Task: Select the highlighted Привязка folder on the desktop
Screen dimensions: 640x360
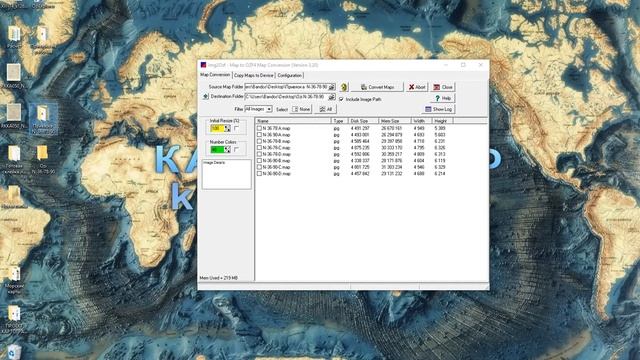Action: (43, 119)
